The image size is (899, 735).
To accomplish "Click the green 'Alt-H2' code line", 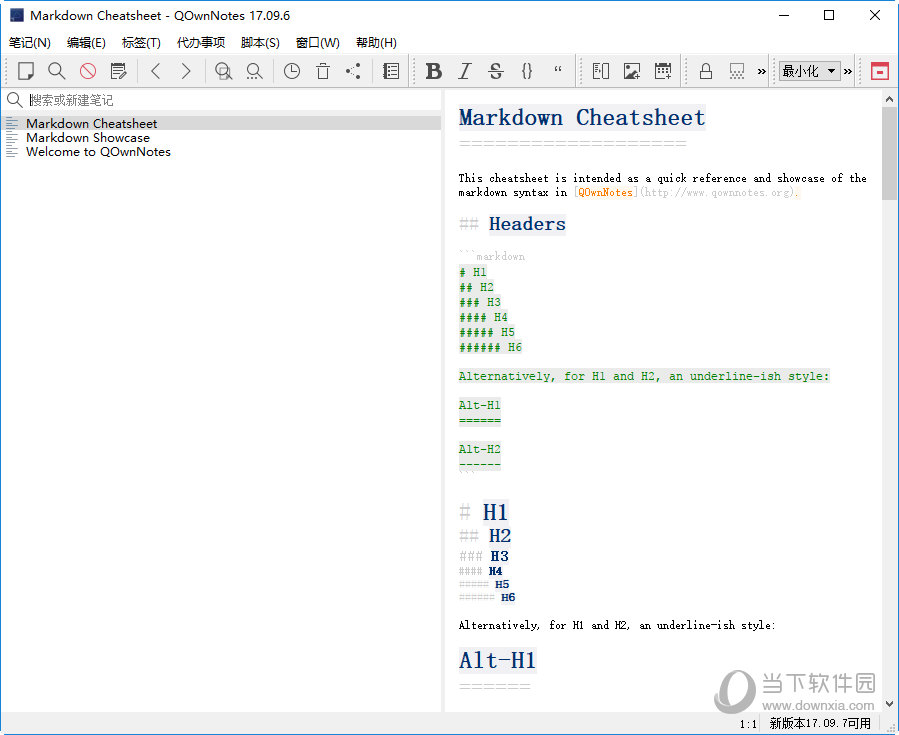I will pyautogui.click(x=479, y=449).
